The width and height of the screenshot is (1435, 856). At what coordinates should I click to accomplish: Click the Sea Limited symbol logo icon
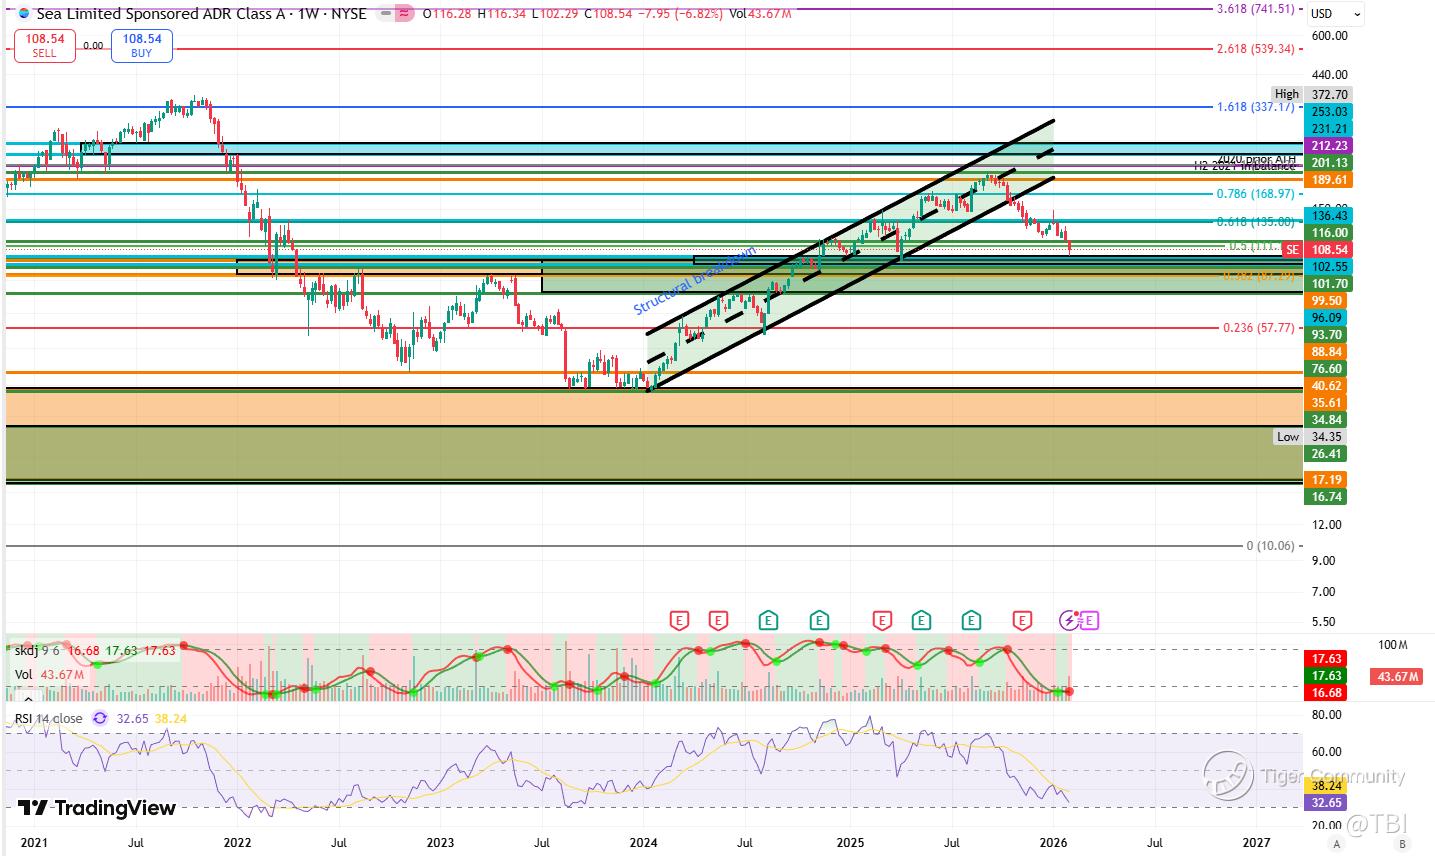point(23,14)
